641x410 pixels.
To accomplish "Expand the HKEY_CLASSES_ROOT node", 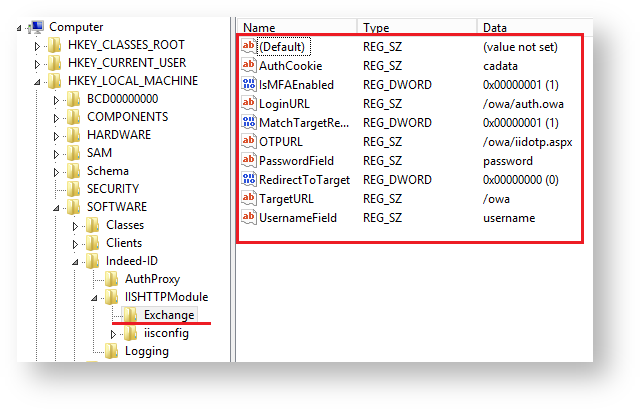I will point(38,45).
